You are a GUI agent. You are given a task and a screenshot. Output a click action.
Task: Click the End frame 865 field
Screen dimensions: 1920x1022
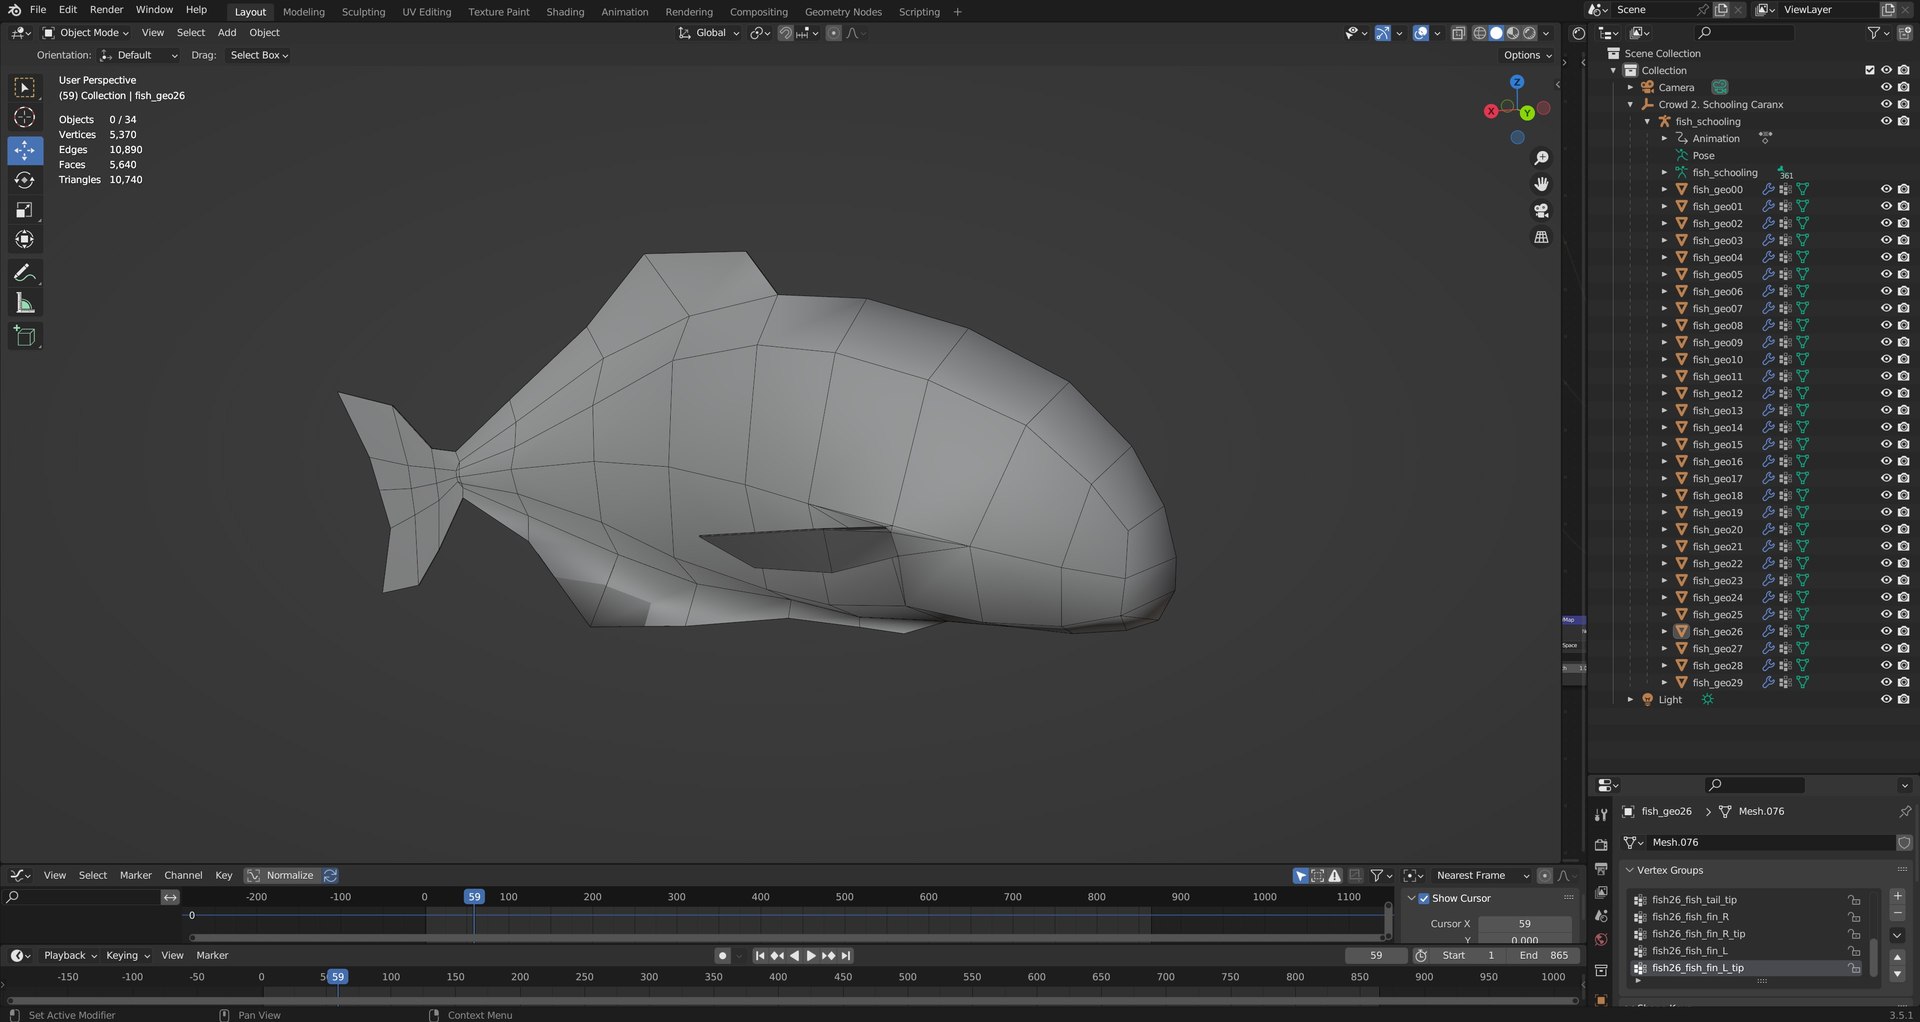(1544, 956)
